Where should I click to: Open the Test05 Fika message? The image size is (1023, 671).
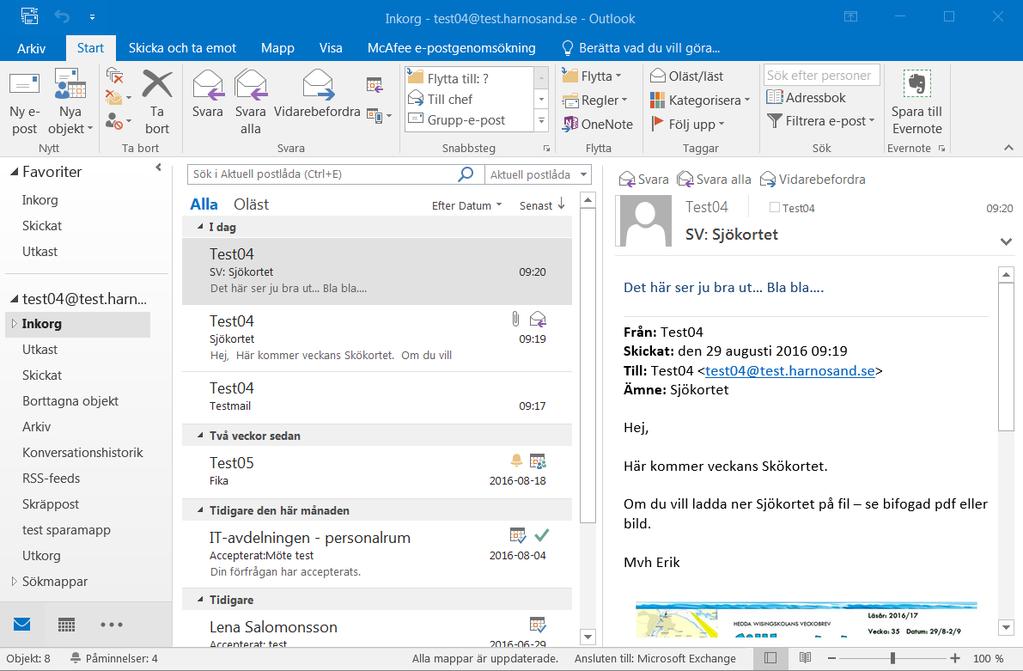coord(377,471)
